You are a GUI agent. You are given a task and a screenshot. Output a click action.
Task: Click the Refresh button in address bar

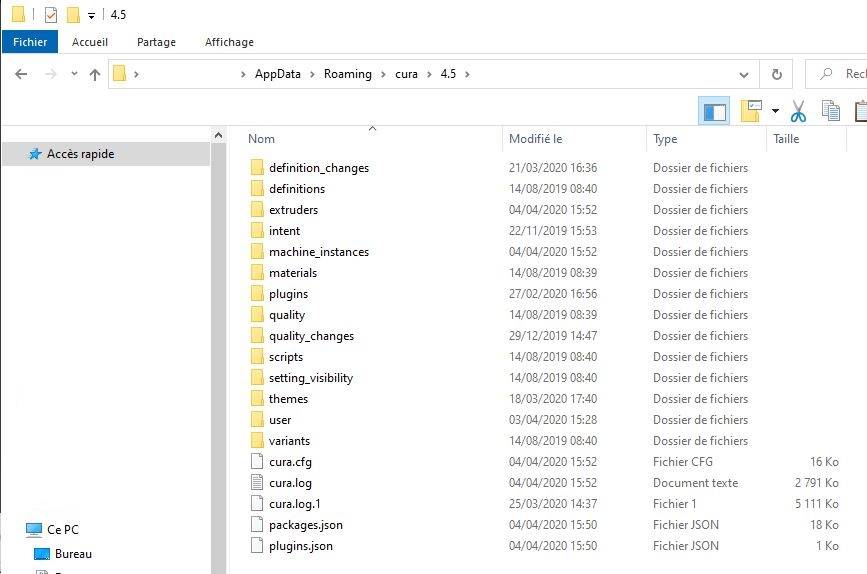click(776, 74)
